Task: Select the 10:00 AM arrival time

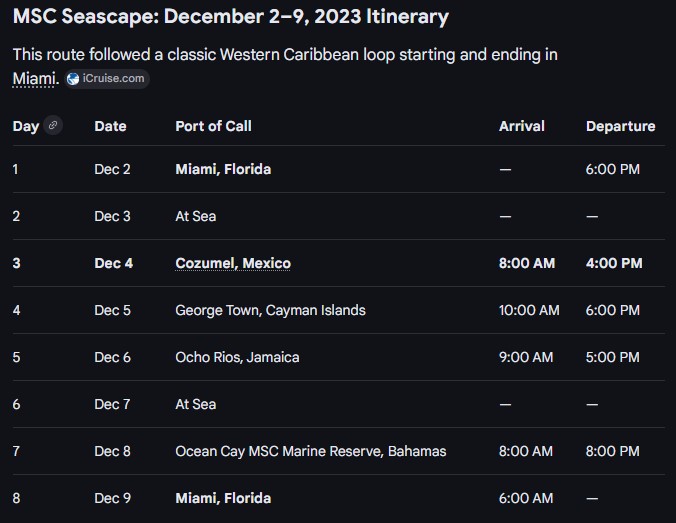Action: (529, 310)
